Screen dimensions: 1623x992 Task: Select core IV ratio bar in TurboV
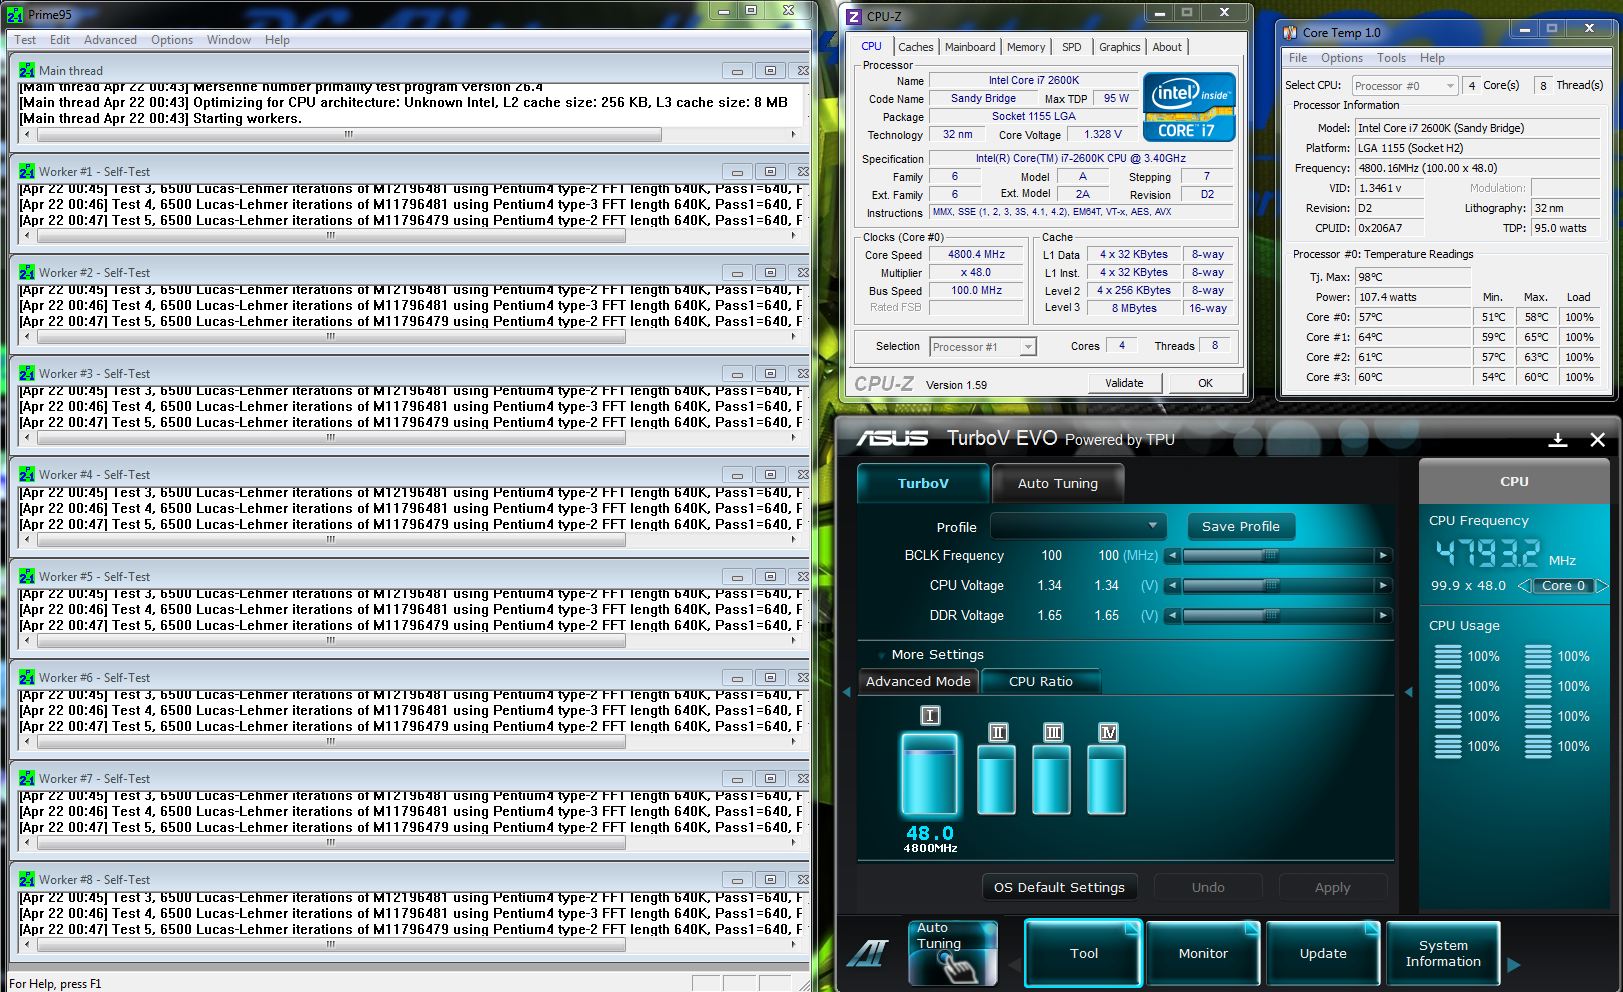(x=1107, y=779)
